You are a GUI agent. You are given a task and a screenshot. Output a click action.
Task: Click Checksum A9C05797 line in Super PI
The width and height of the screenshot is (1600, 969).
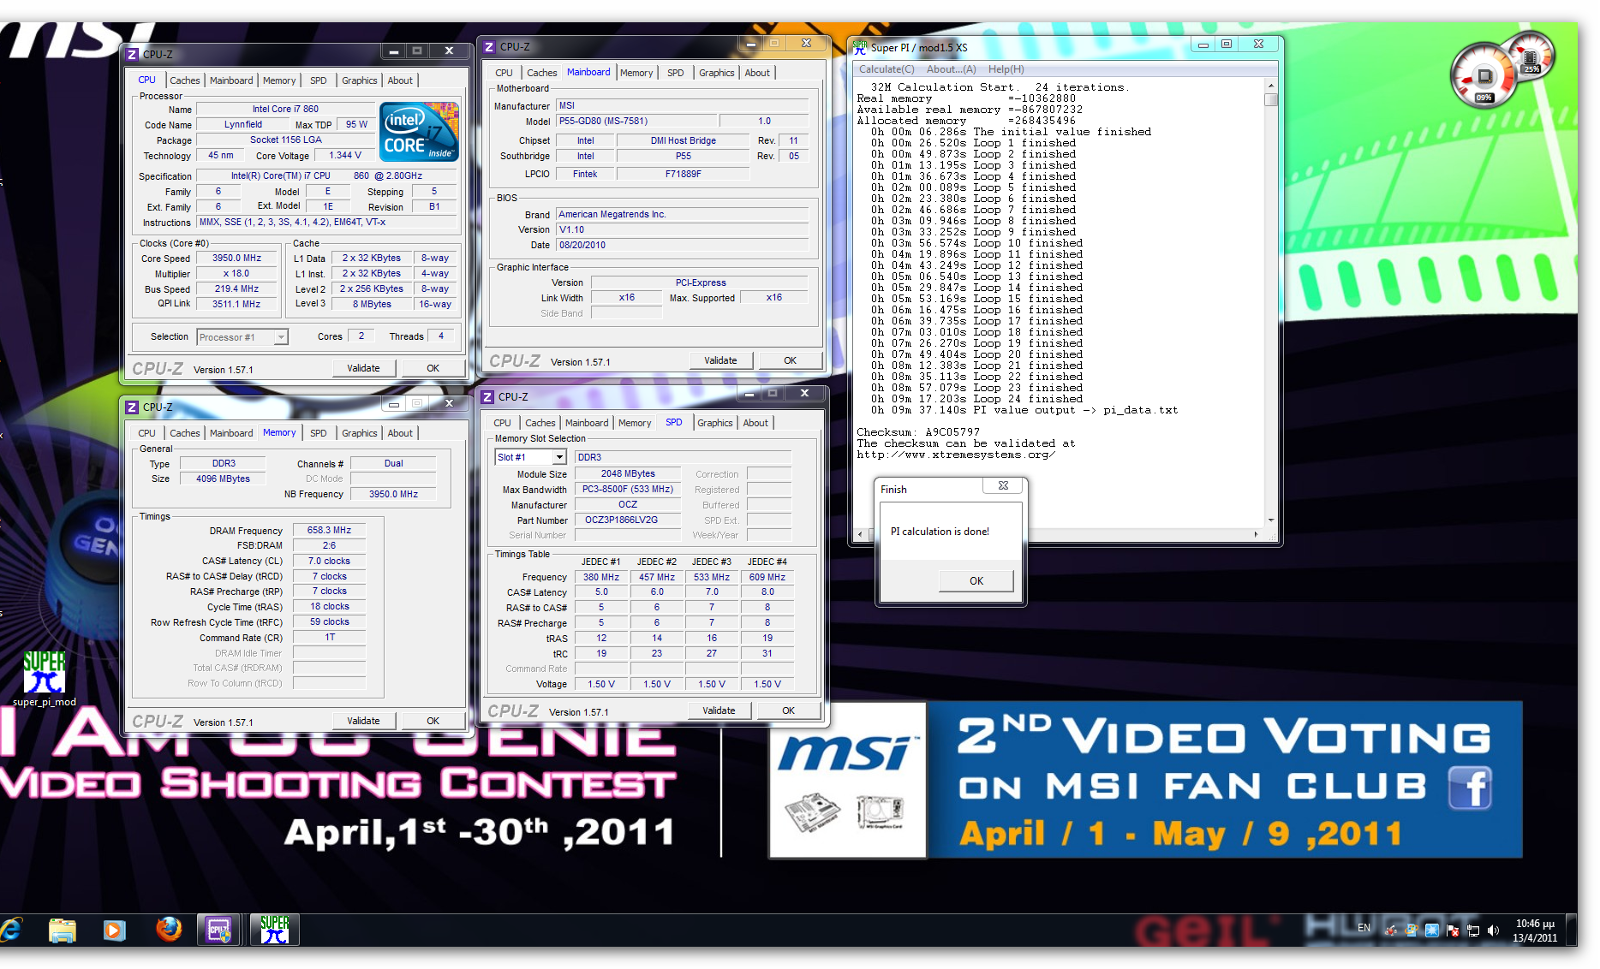pyautogui.click(x=918, y=433)
